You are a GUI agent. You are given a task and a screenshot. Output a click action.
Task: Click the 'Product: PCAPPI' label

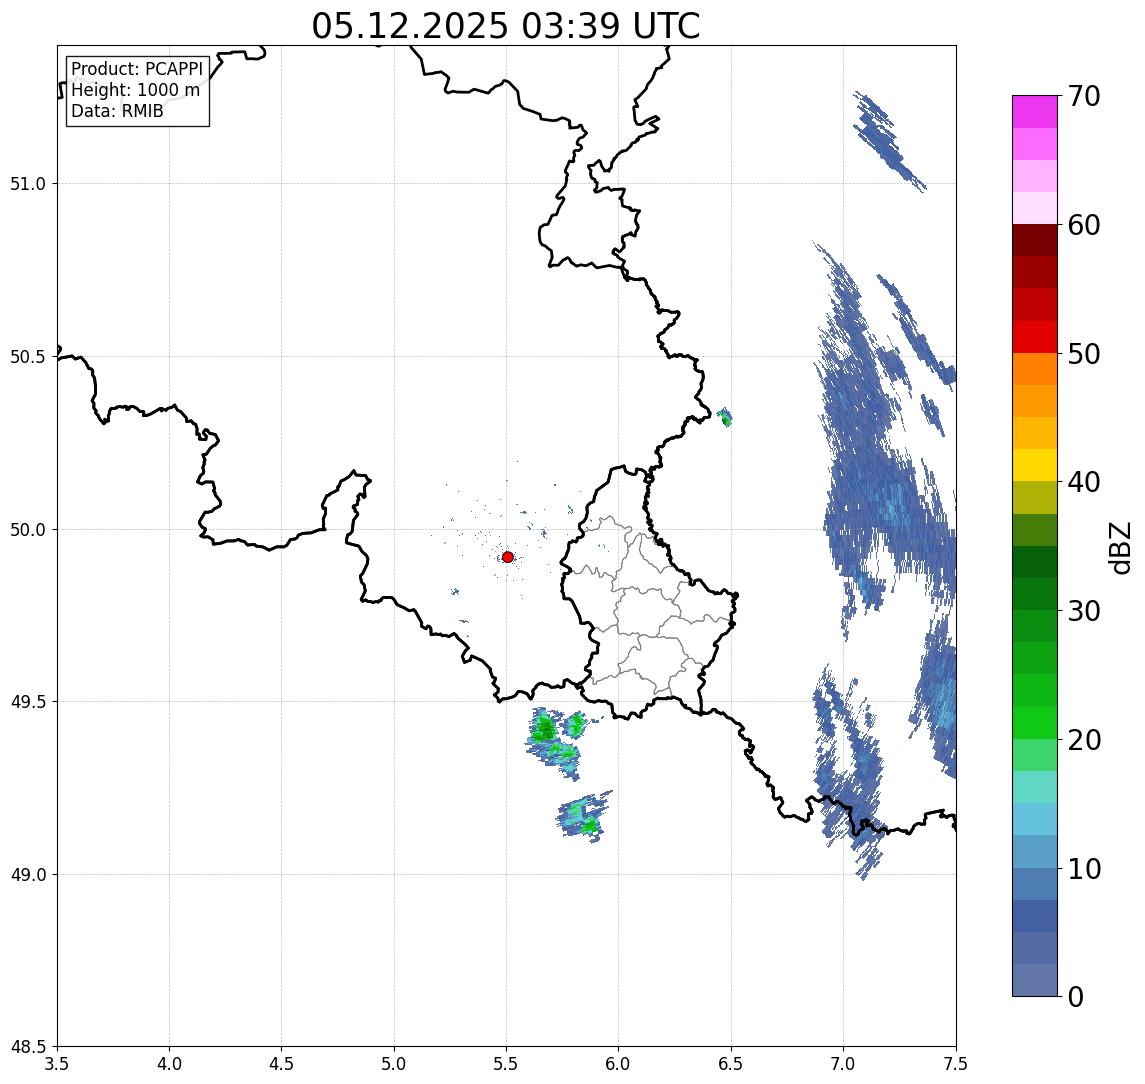[137, 69]
